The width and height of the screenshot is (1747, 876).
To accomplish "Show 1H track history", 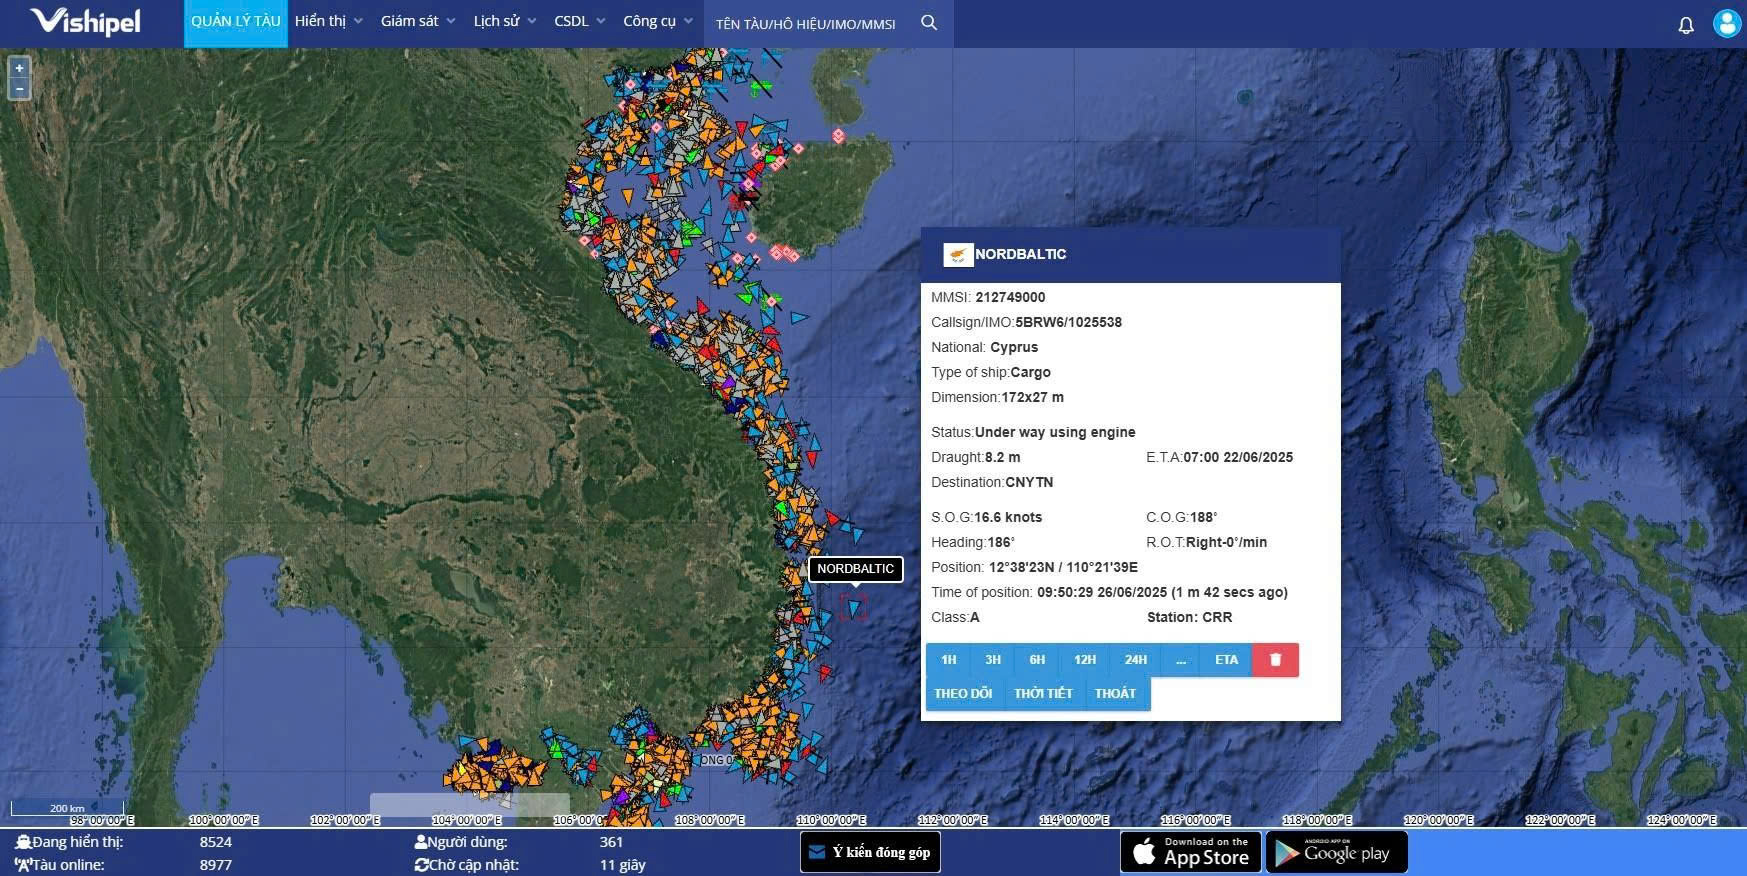I will pos(948,660).
